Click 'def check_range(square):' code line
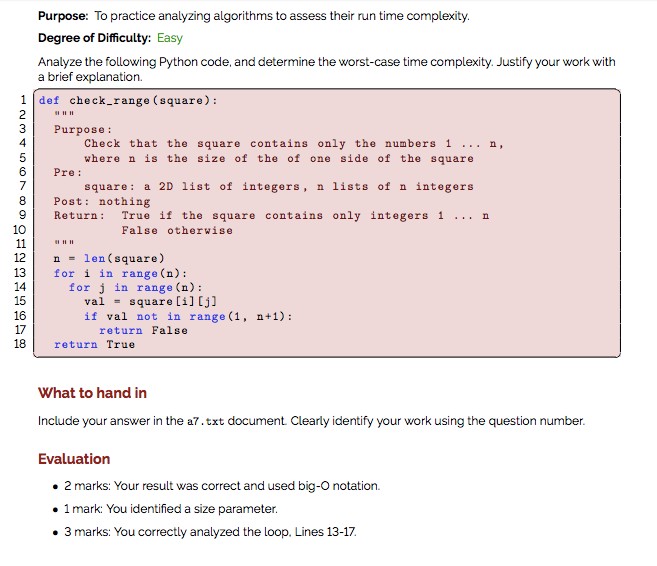 tap(128, 101)
